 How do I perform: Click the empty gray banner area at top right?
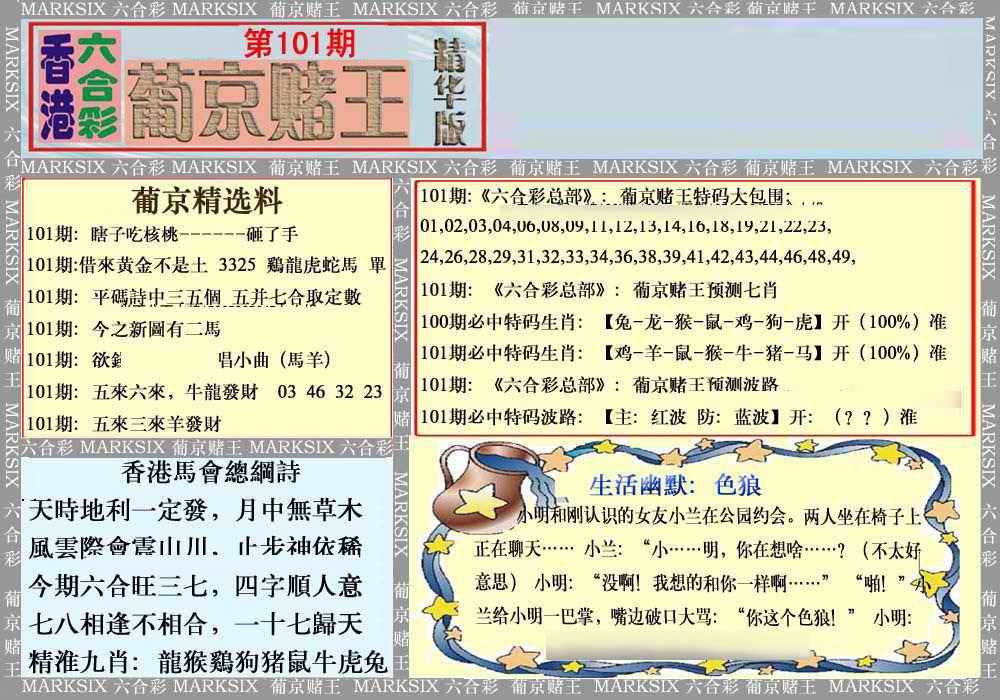(x=735, y=90)
